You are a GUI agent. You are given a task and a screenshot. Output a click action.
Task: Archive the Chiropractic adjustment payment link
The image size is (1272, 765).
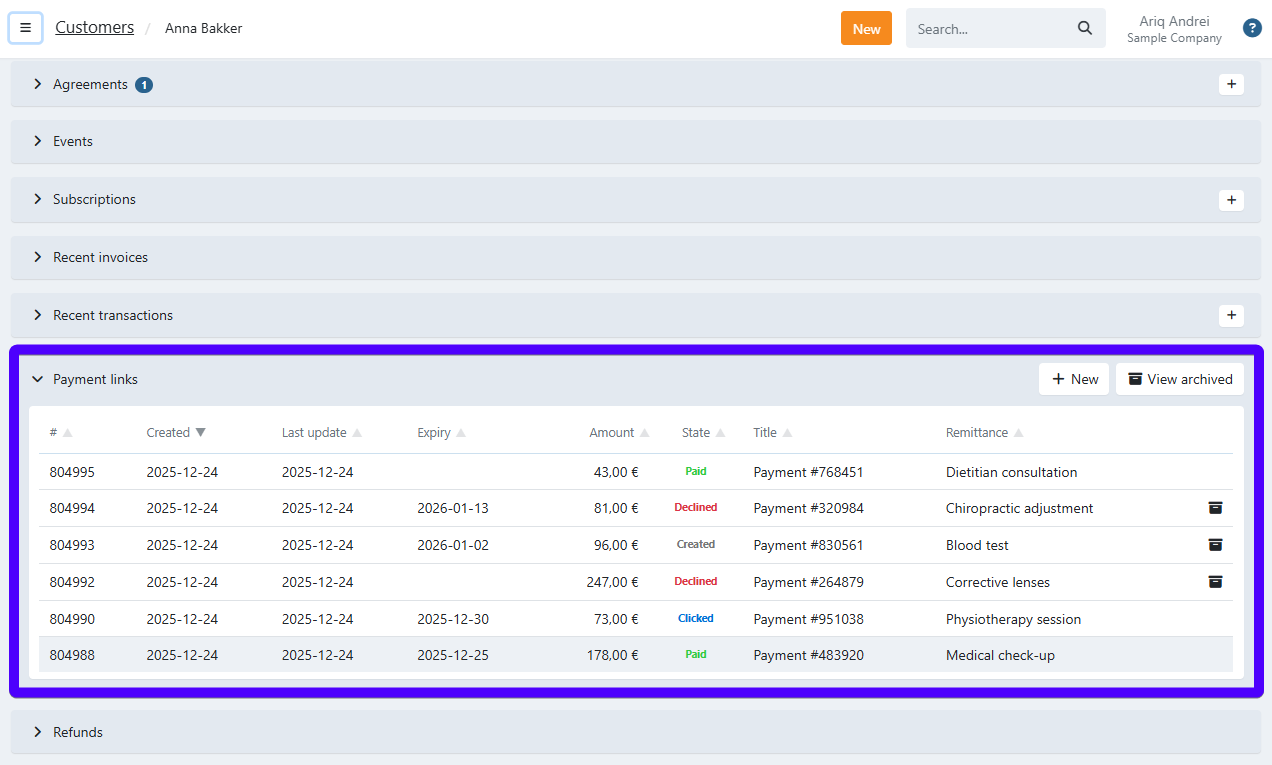click(x=1215, y=508)
